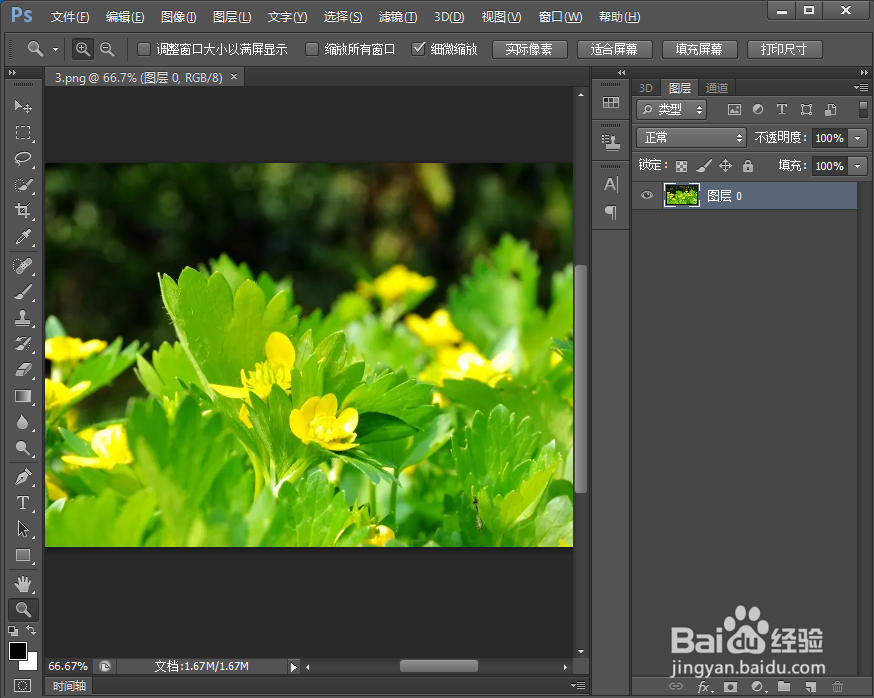Select the Crop tool

pyautogui.click(x=22, y=211)
